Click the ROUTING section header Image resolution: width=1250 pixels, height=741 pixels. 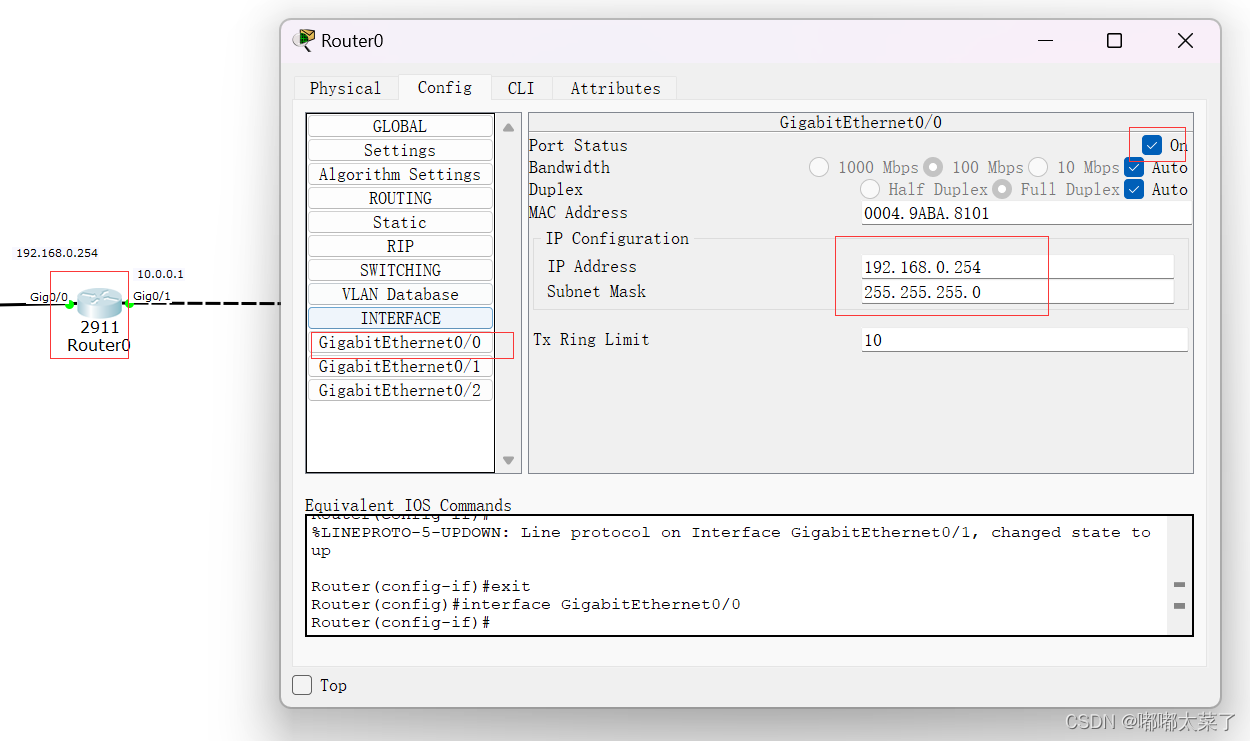pyautogui.click(x=400, y=198)
